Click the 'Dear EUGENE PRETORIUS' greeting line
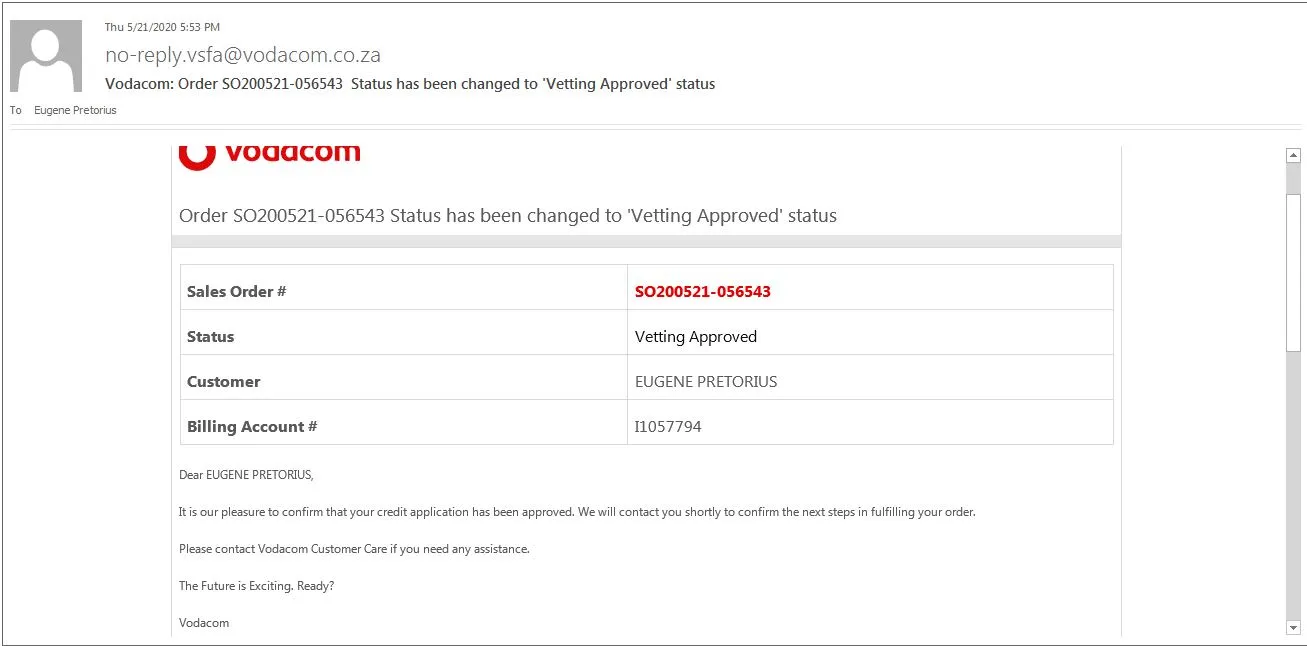1307x646 pixels. tap(246, 475)
